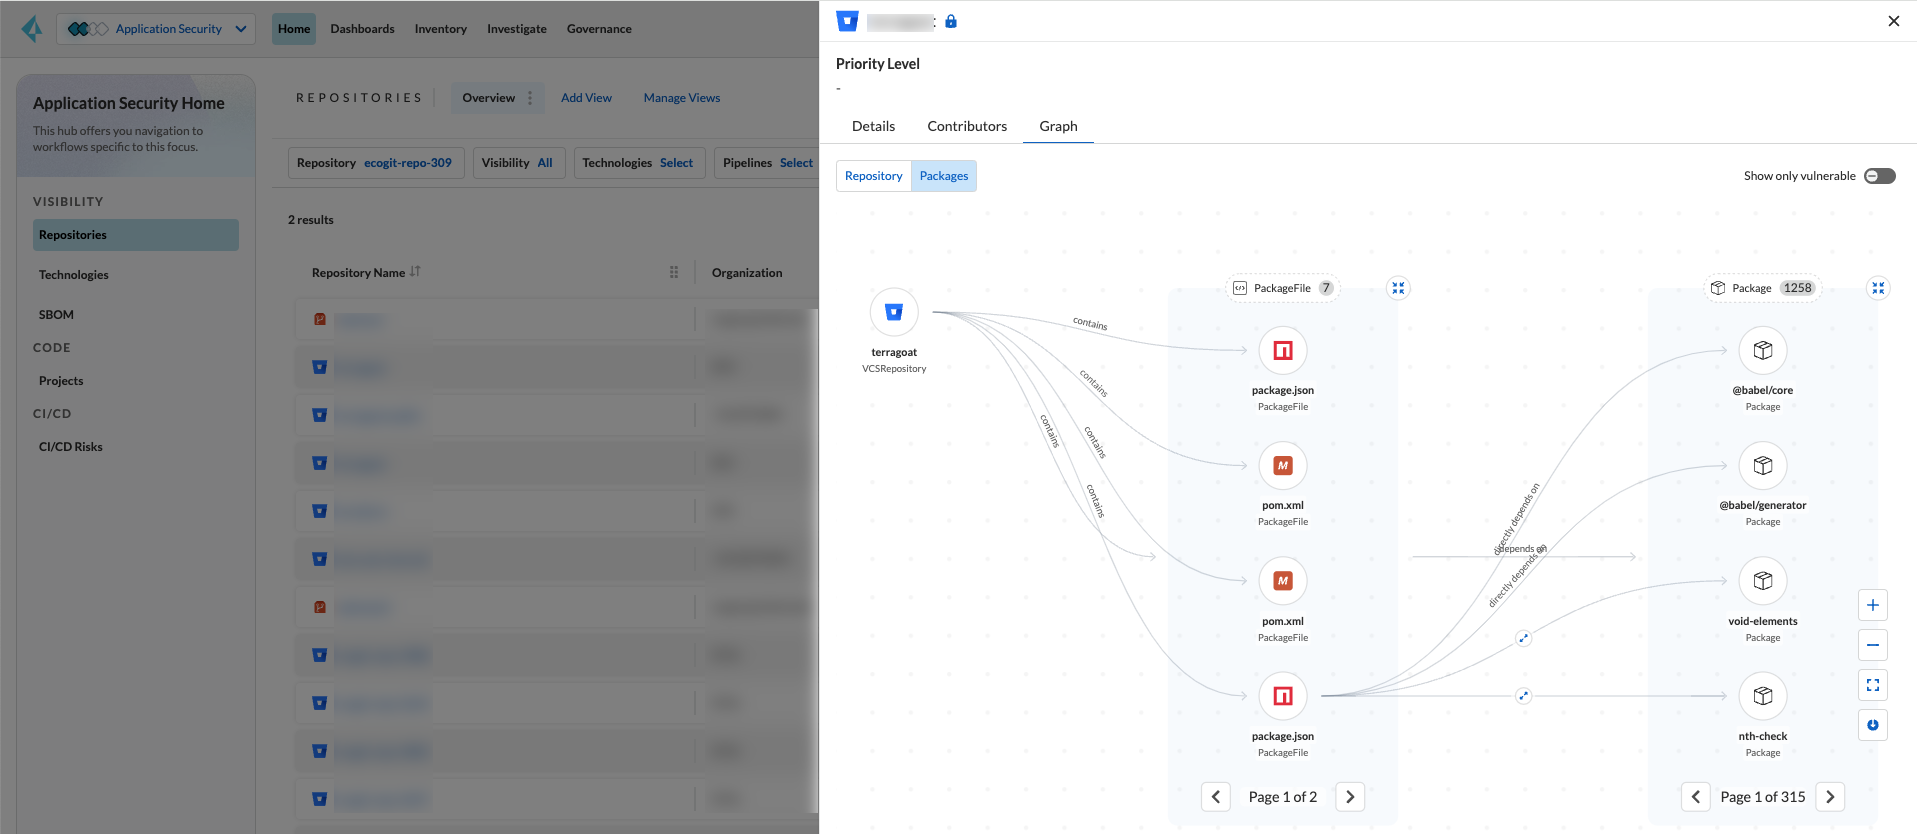The width and height of the screenshot is (1917, 834).
Task: Click the lock icon beside repository name
Action: click(951, 21)
